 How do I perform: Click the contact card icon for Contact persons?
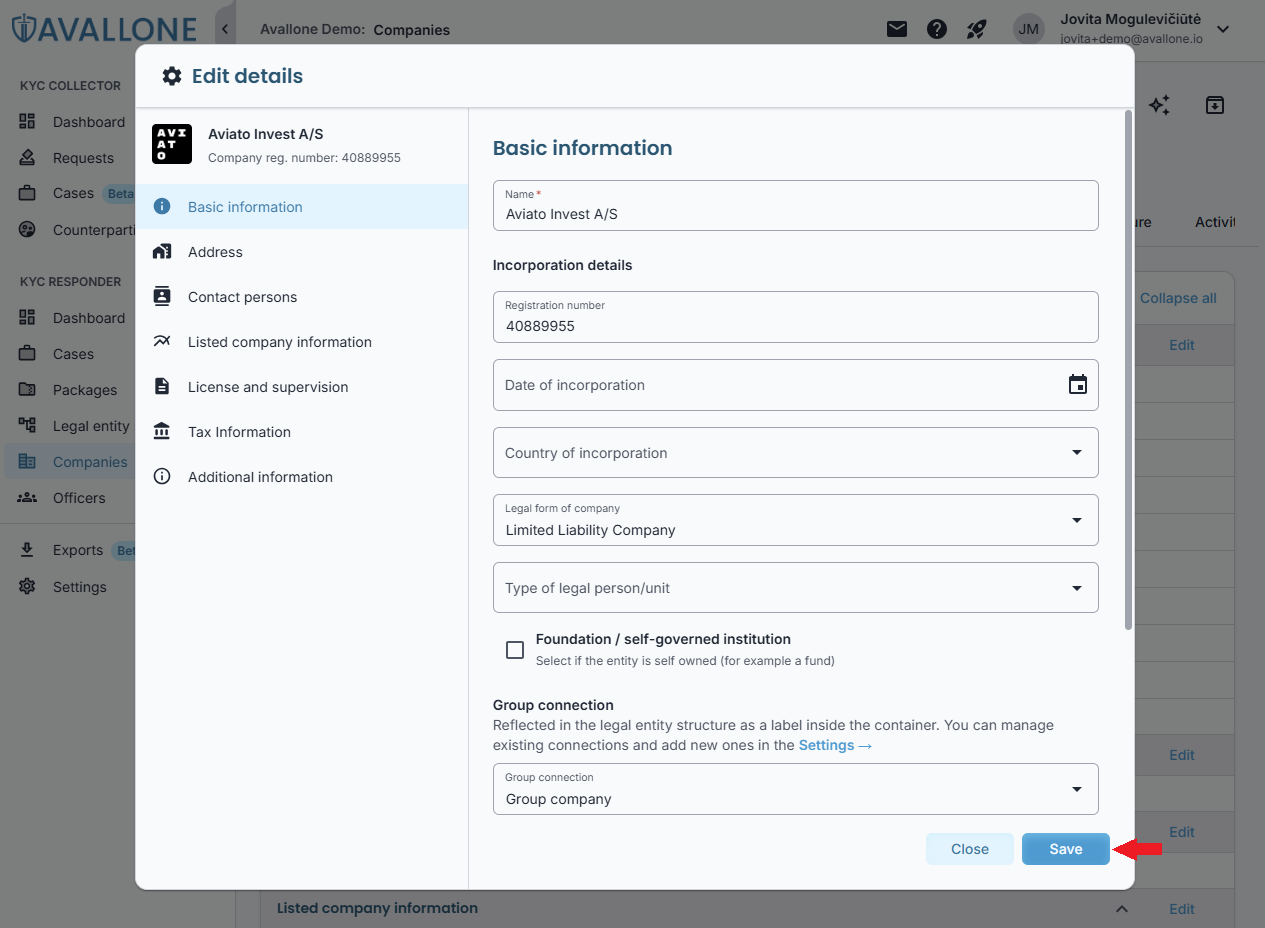(162, 297)
